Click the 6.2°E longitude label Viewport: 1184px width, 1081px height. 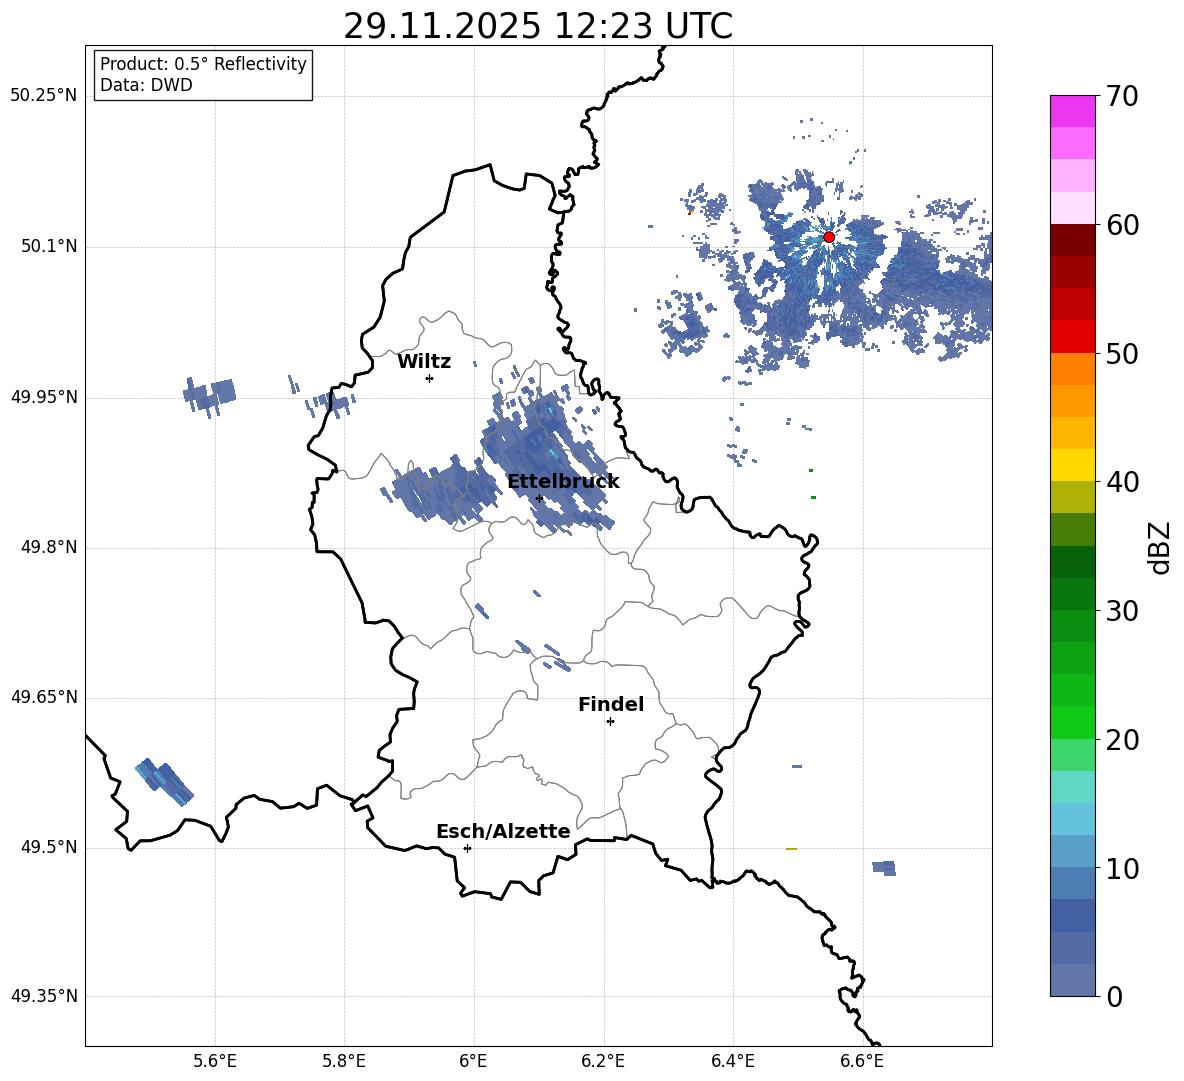point(603,1061)
